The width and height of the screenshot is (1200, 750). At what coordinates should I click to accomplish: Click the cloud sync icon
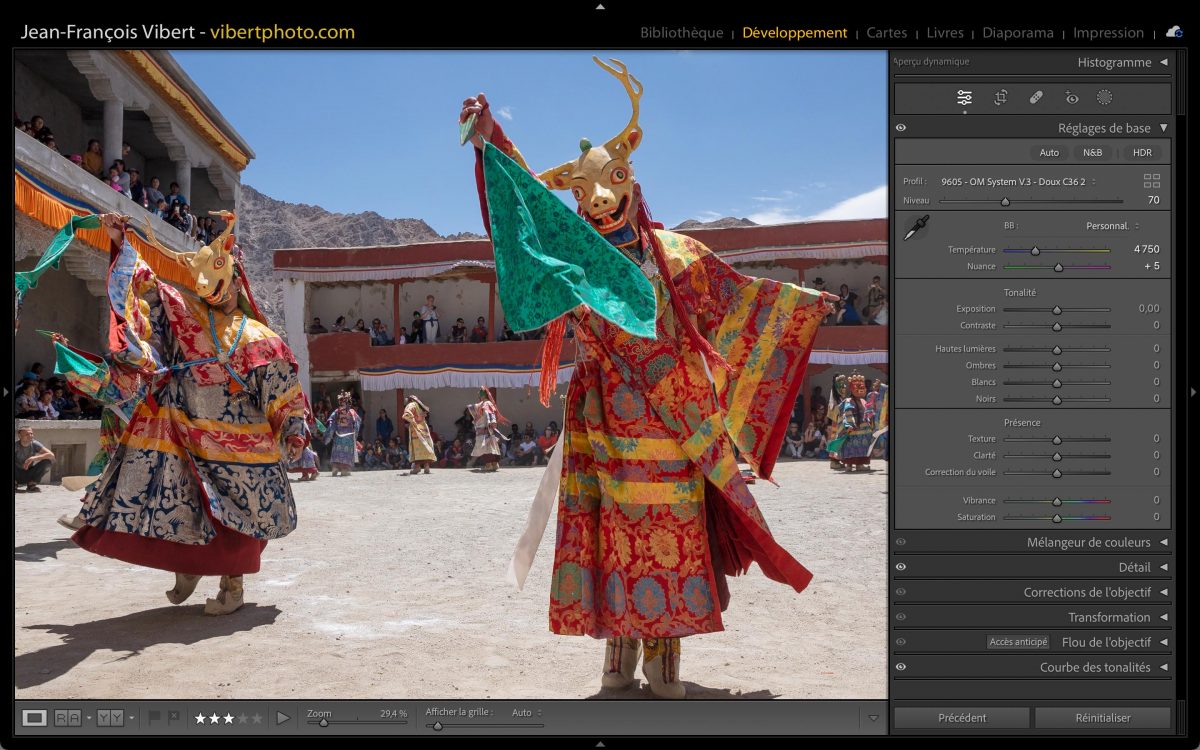click(1174, 32)
